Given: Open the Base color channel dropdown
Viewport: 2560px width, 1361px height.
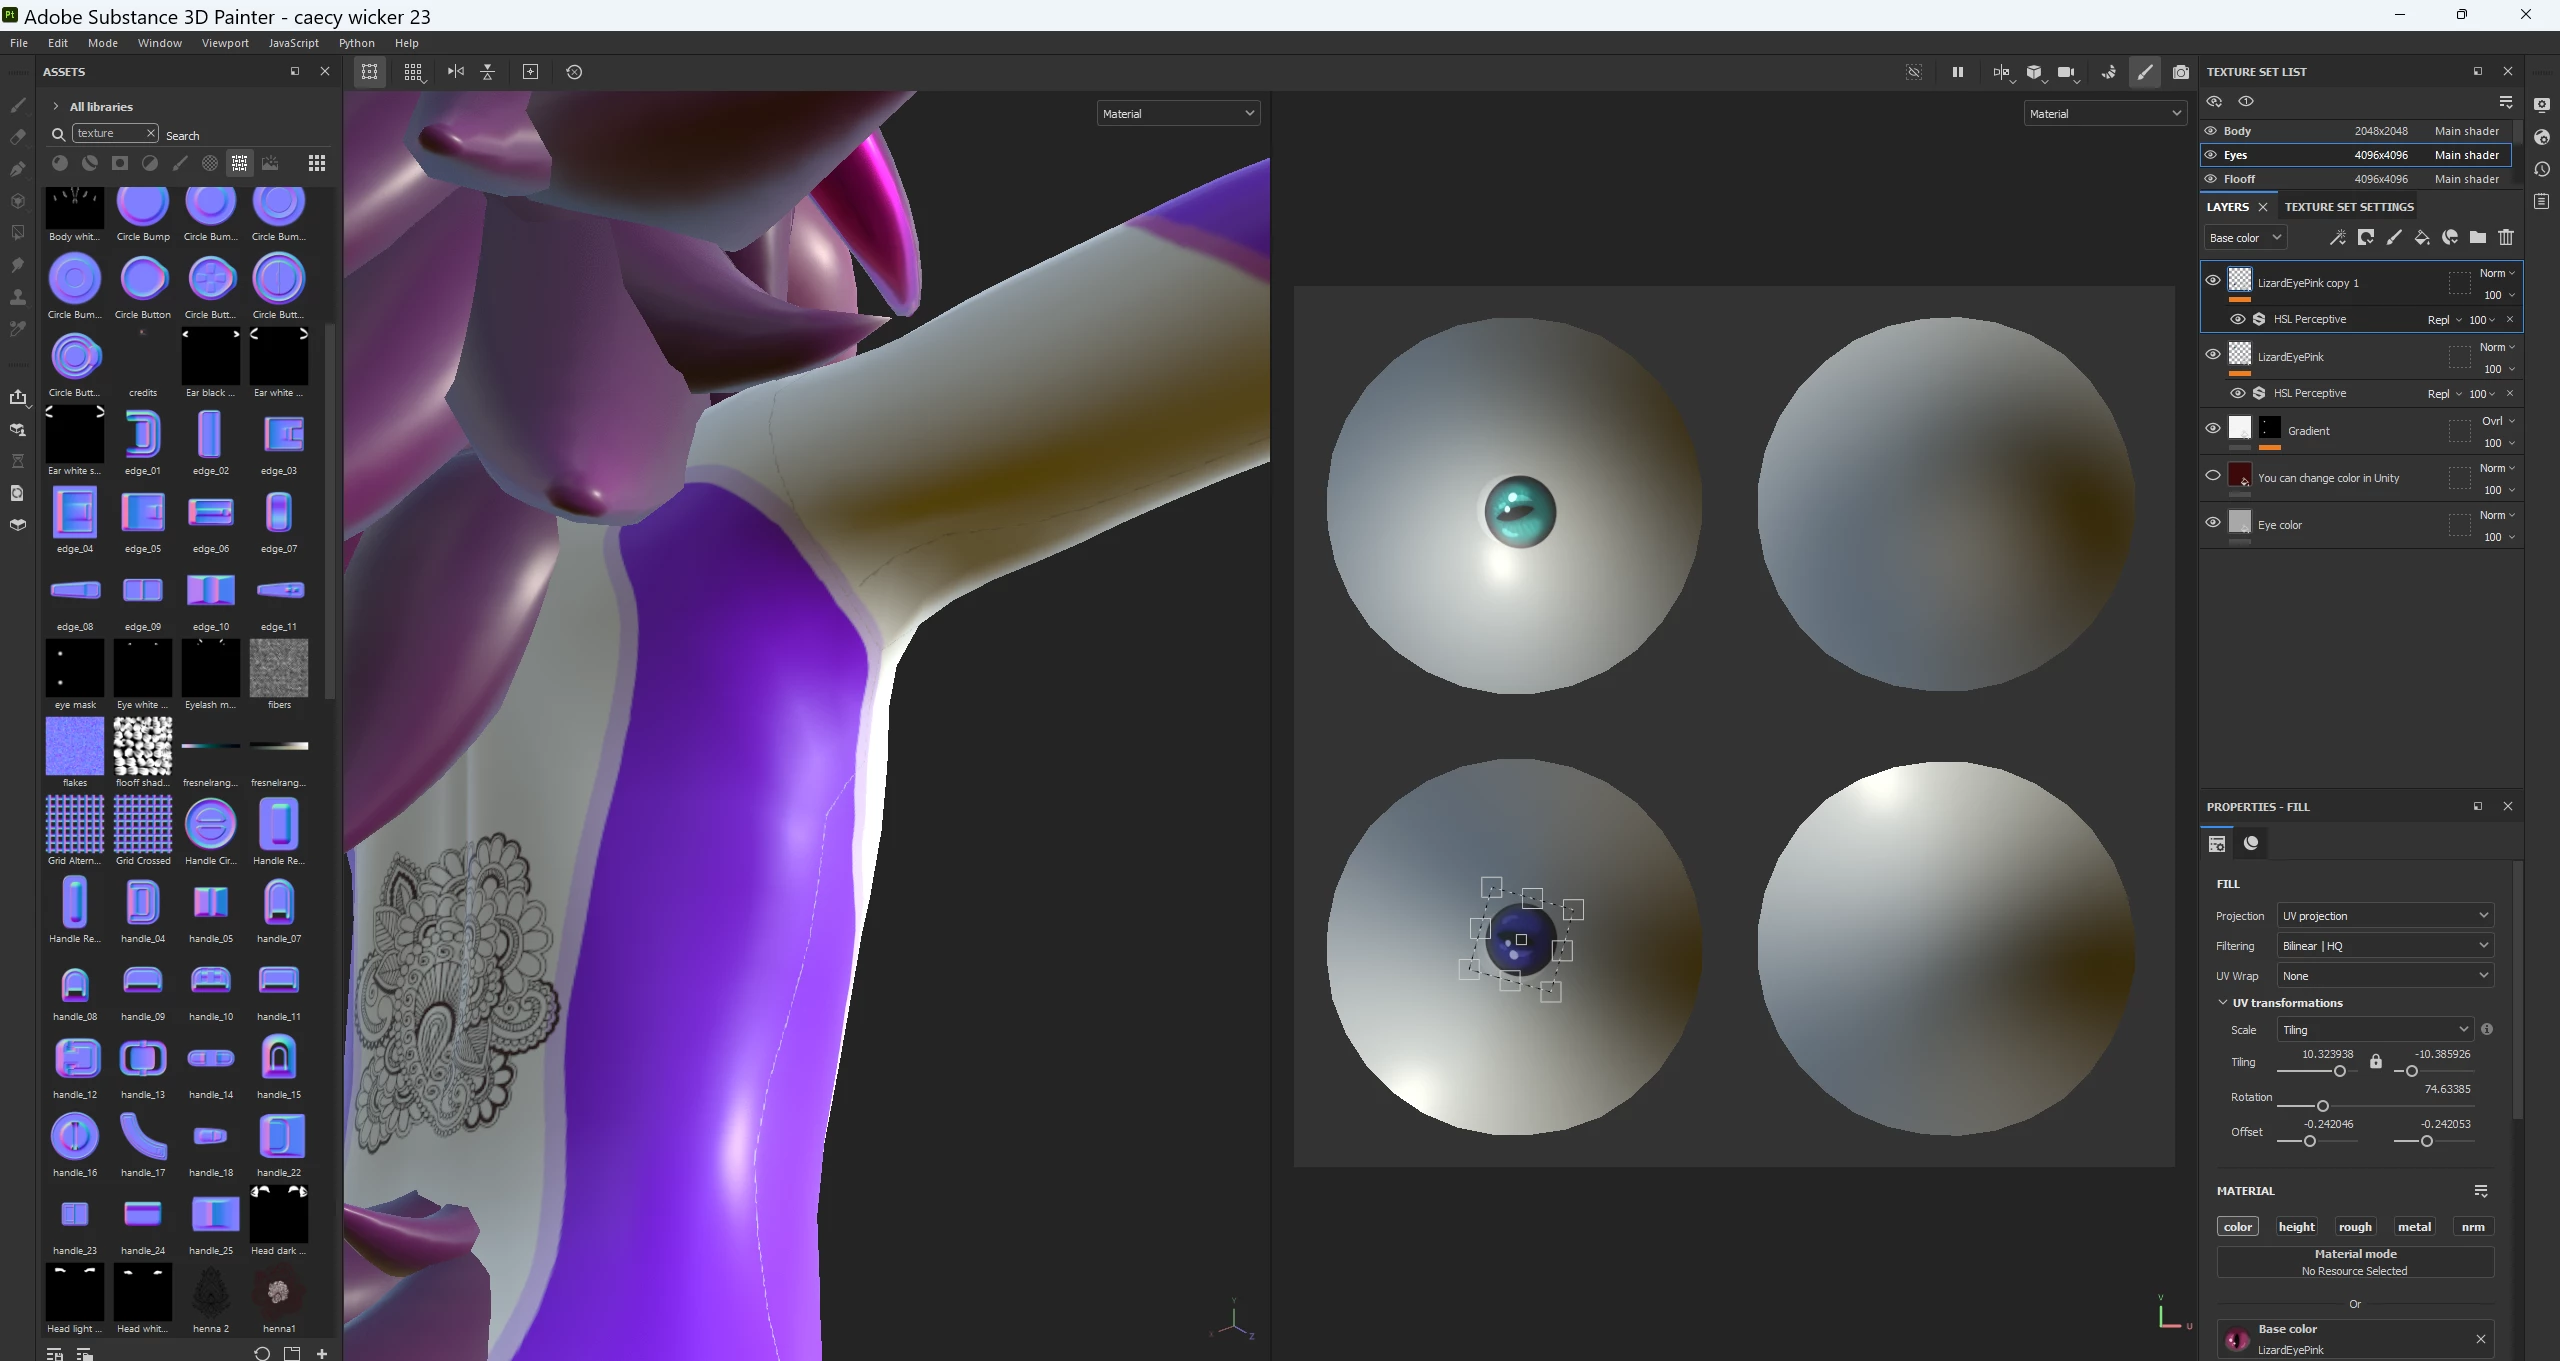Looking at the screenshot, I should [2245, 238].
